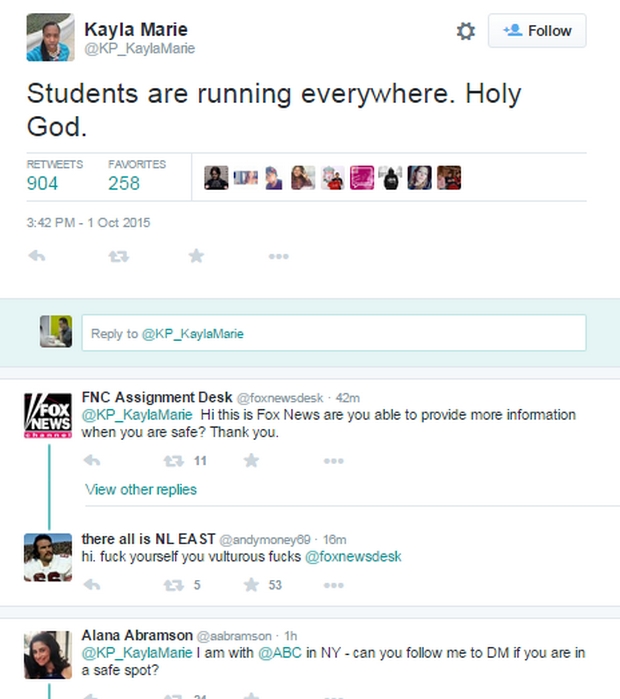Favorite the main tweet with the star
The height and width of the screenshot is (699, 620).
pyautogui.click(x=196, y=256)
